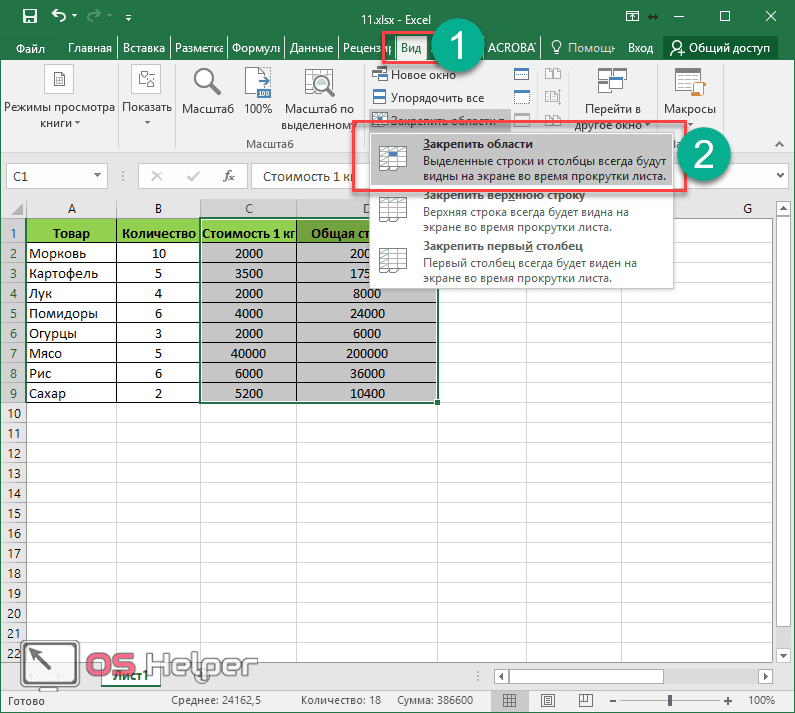The height and width of the screenshot is (713, 795).
Task: Open the ACROBAT tab
Action: (x=511, y=48)
